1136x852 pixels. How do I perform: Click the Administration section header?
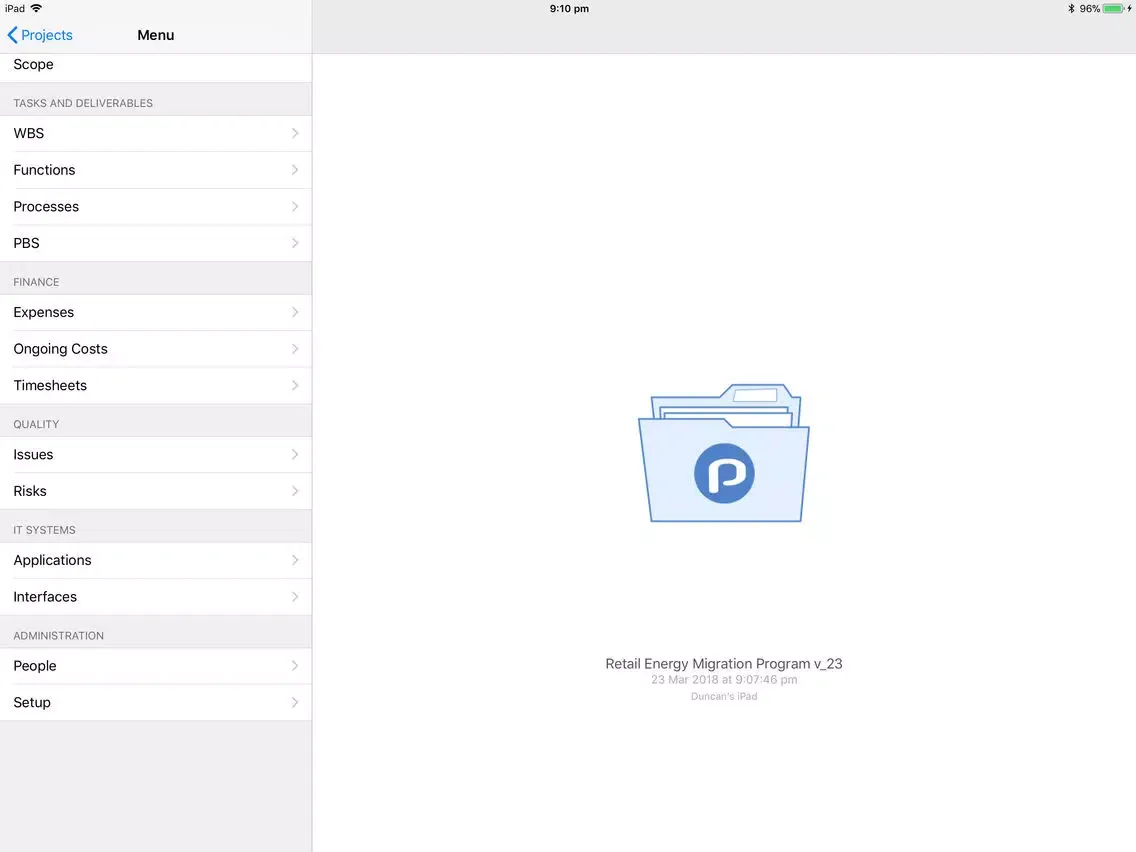pyautogui.click(x=59, y=635)
